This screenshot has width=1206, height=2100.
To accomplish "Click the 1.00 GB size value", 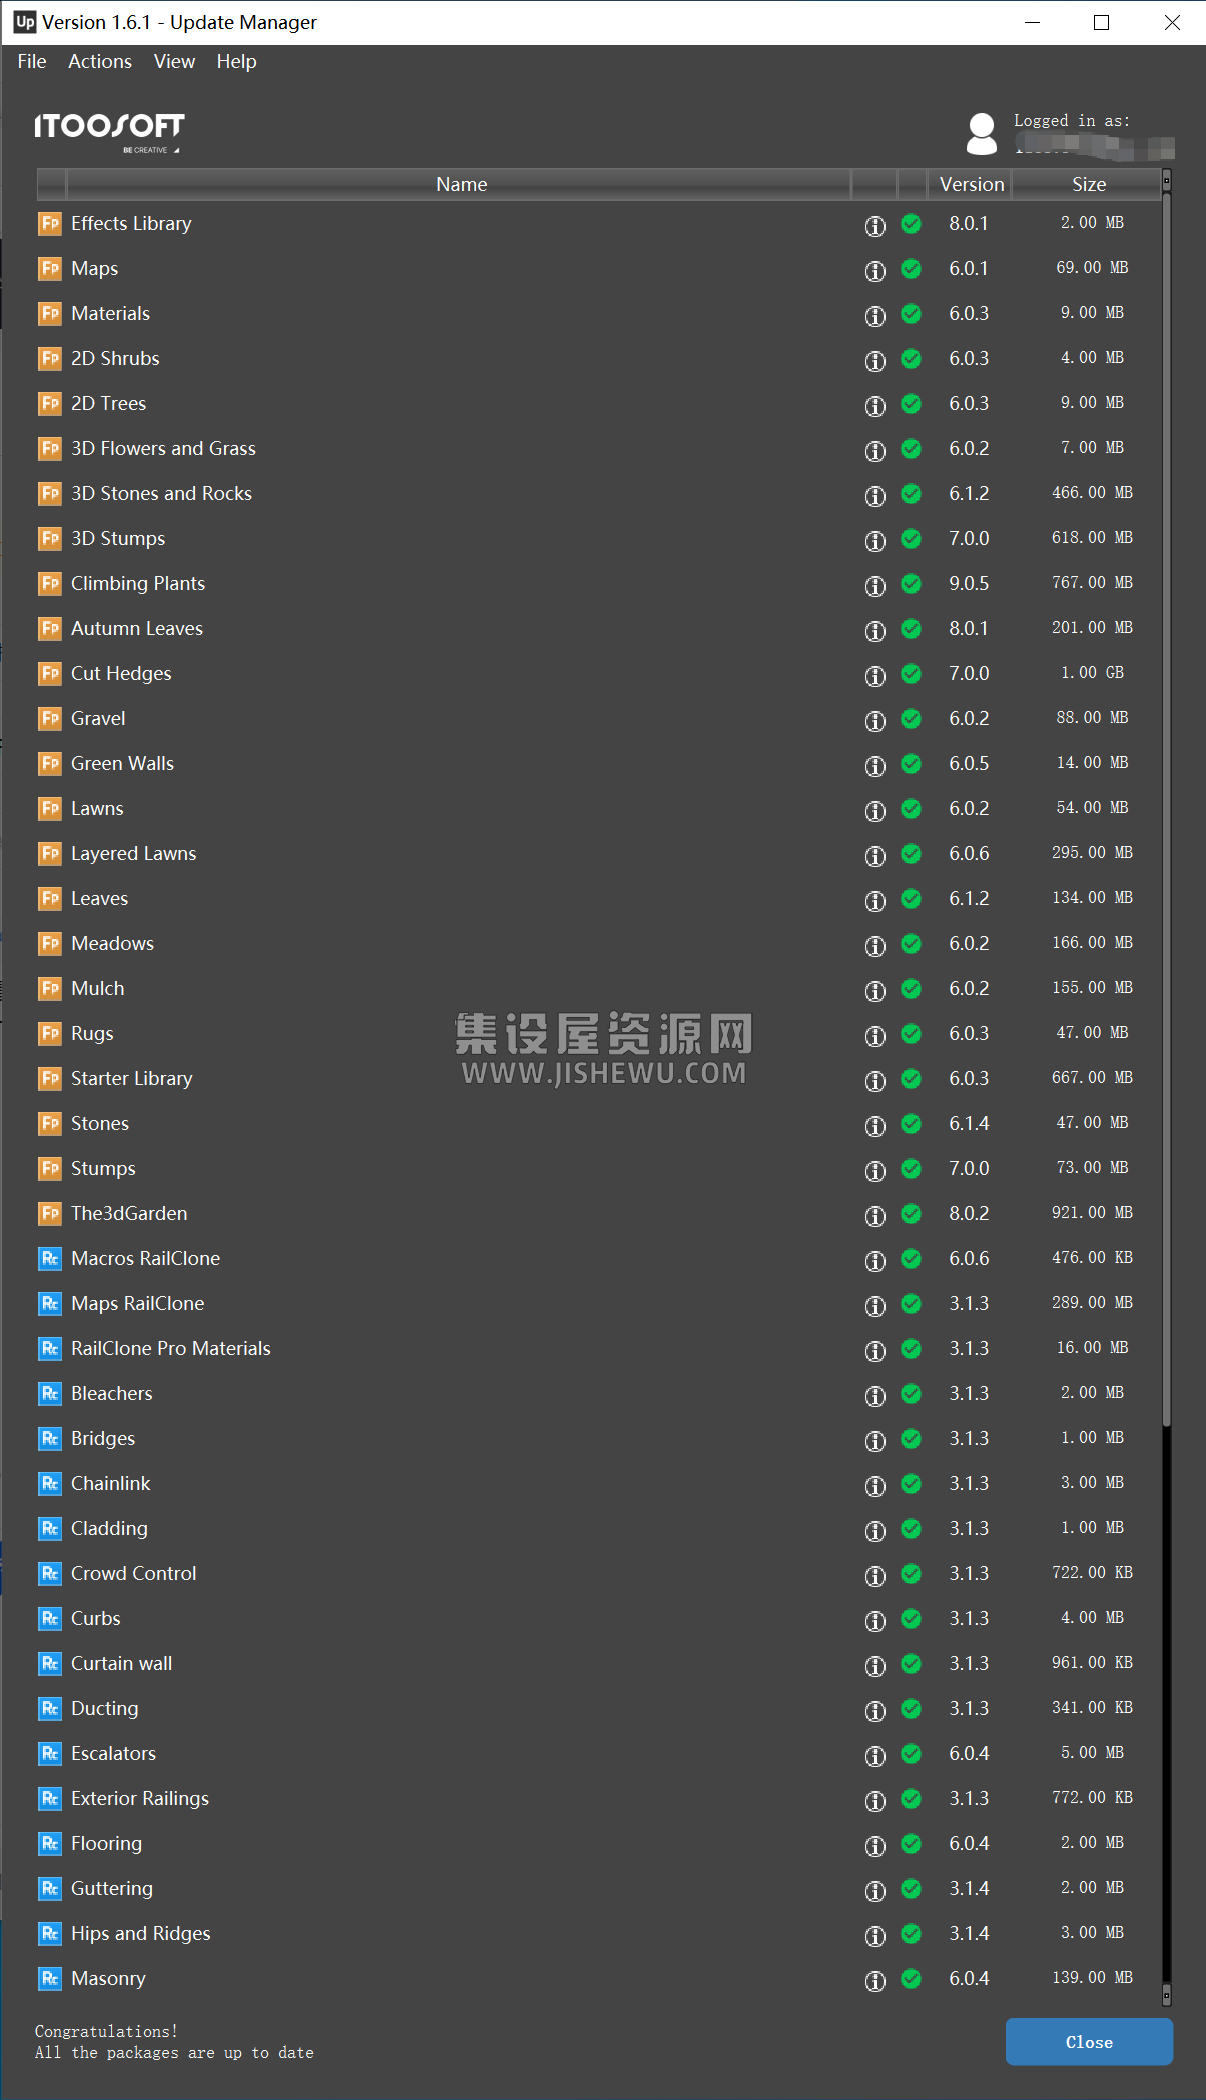I will point(1092,673).
